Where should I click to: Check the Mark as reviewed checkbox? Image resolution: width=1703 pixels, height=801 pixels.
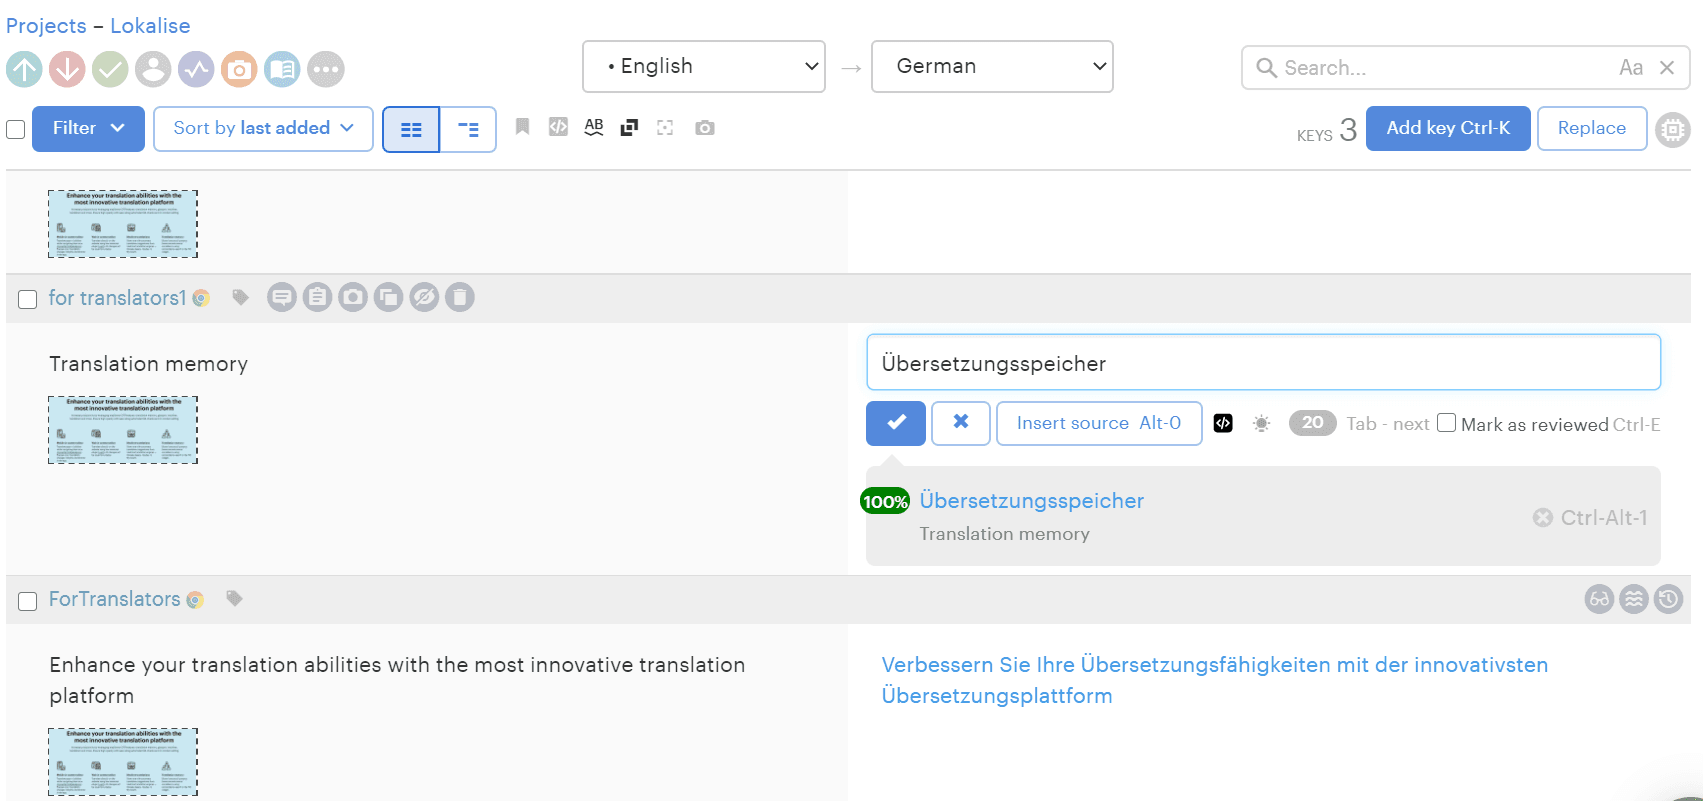1446,423
